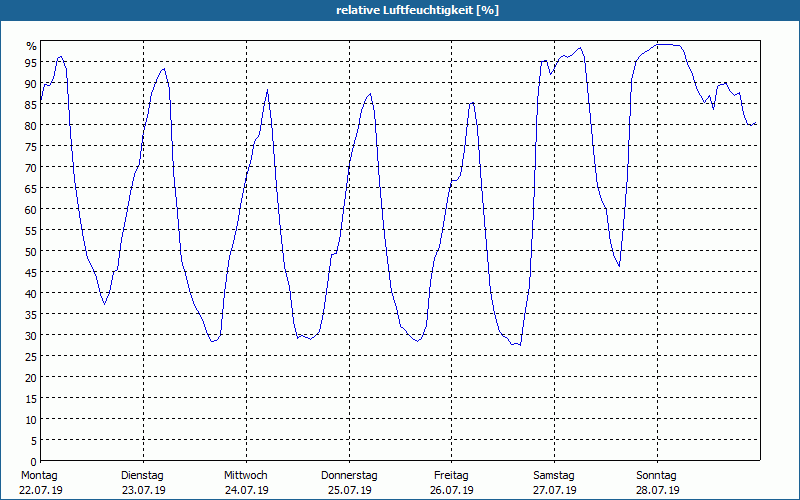Viewport: 800px width, 500px height.
Task: Click the 90 axis value
Action: pyautogui.click(x=31, y=84)
